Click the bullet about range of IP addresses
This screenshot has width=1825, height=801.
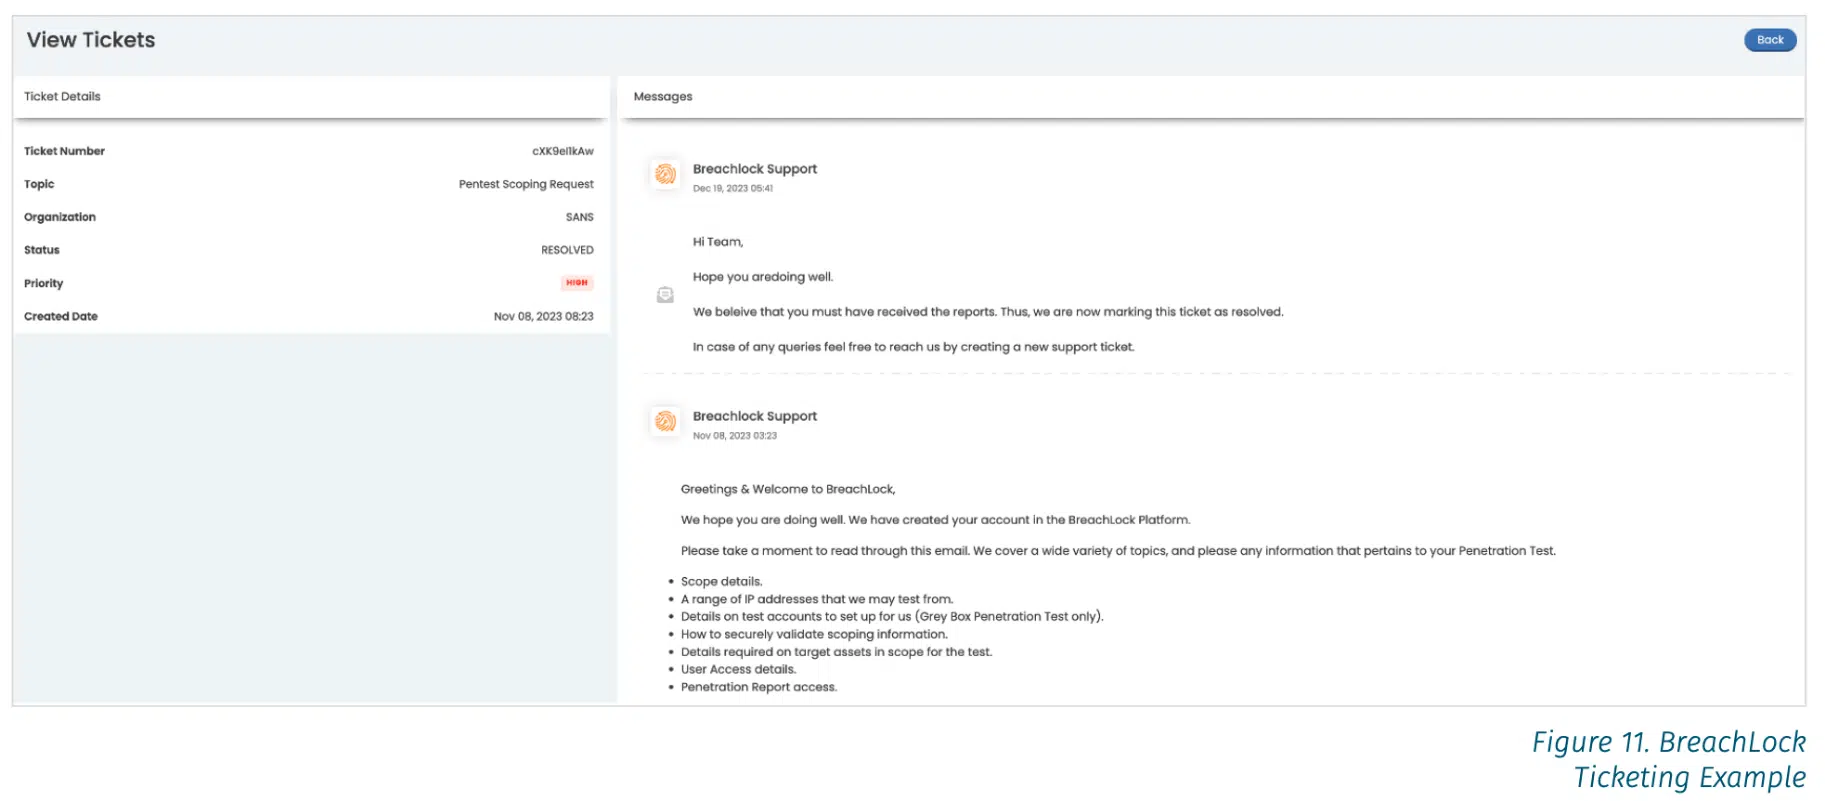(x=817, y=599)
